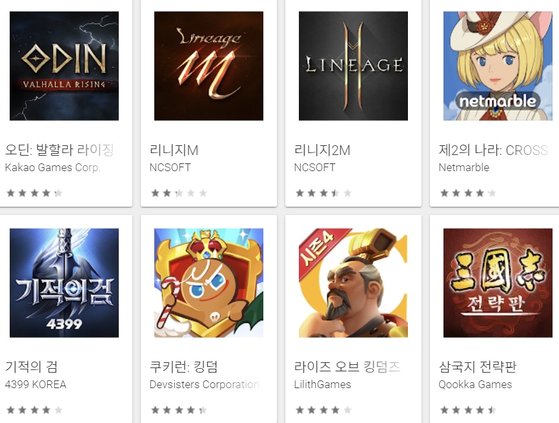Screen dimensions: 559x423
Task: Open the Netmarble developer link
Action: (464, 167)
